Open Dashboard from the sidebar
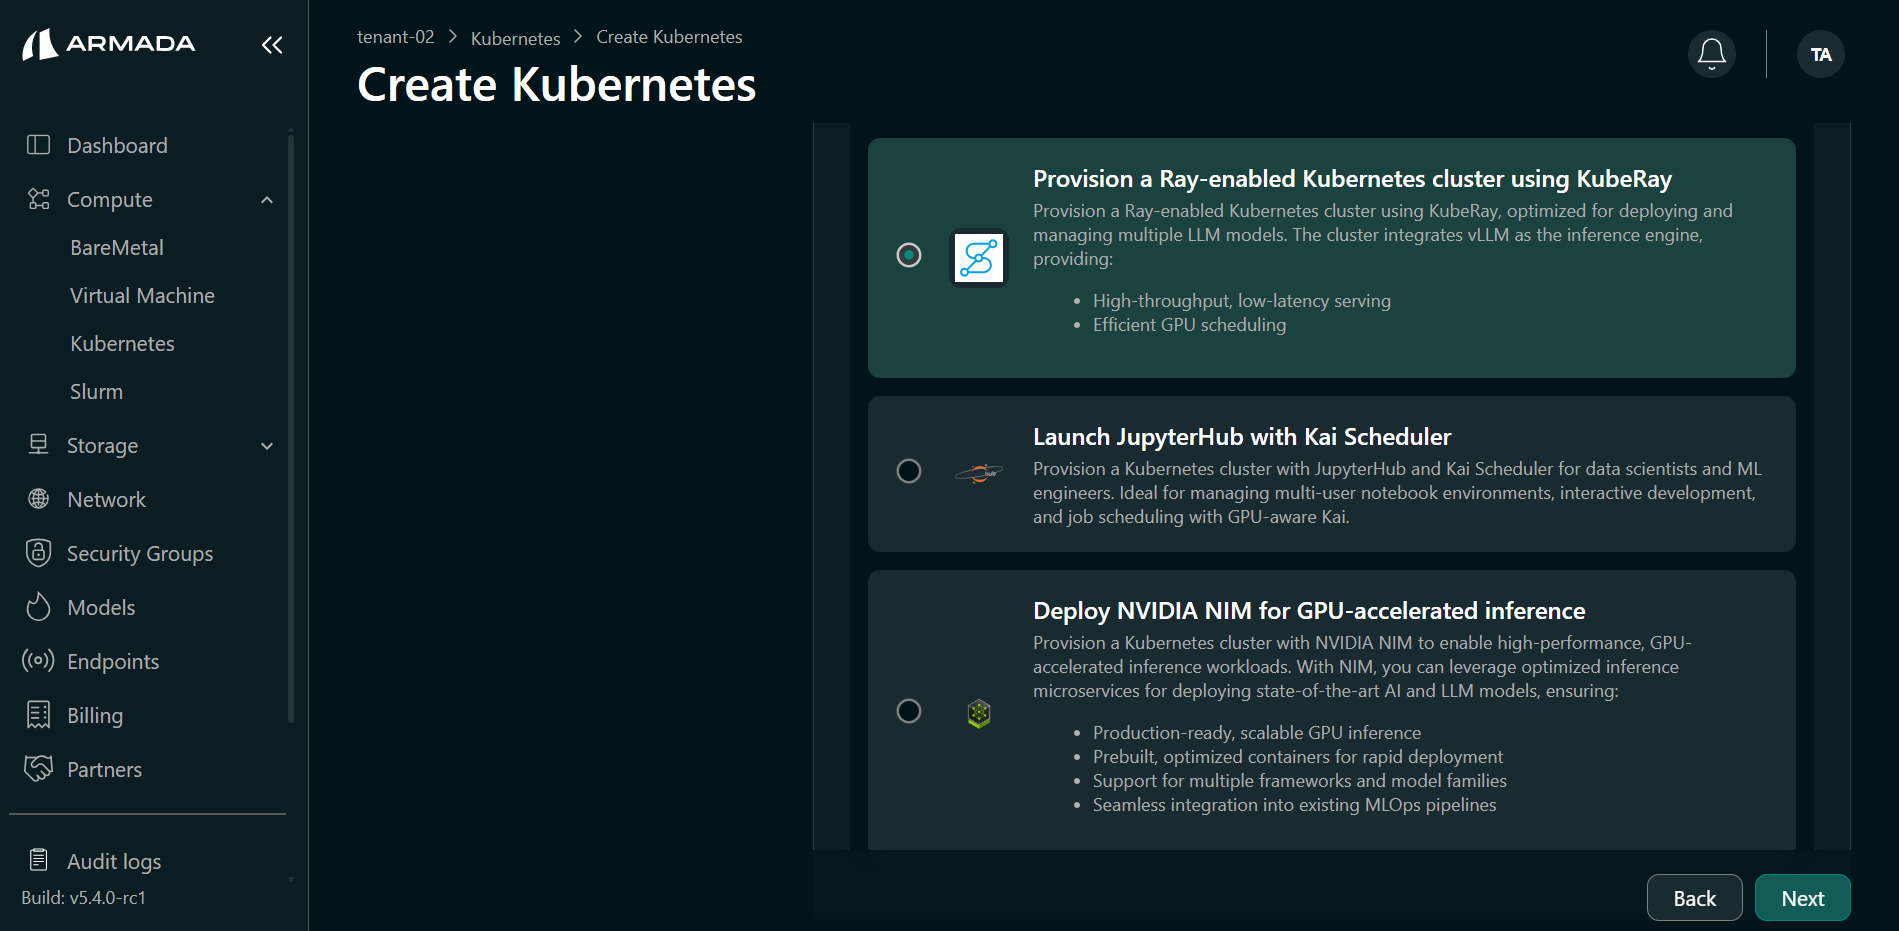 pos(117,146)
